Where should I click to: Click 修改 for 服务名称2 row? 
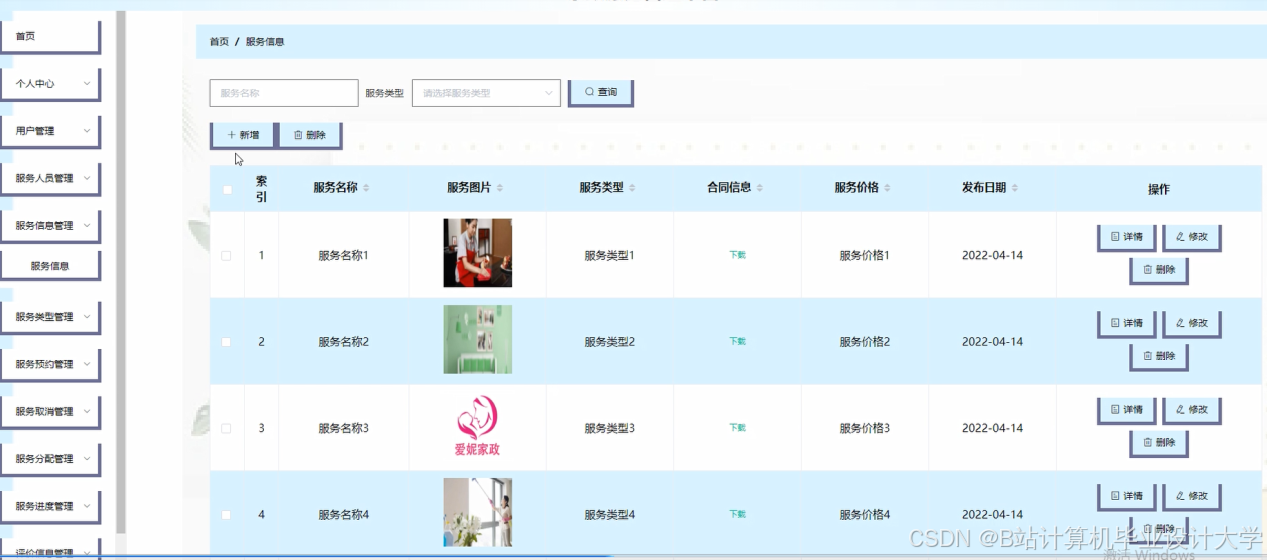1192,324
